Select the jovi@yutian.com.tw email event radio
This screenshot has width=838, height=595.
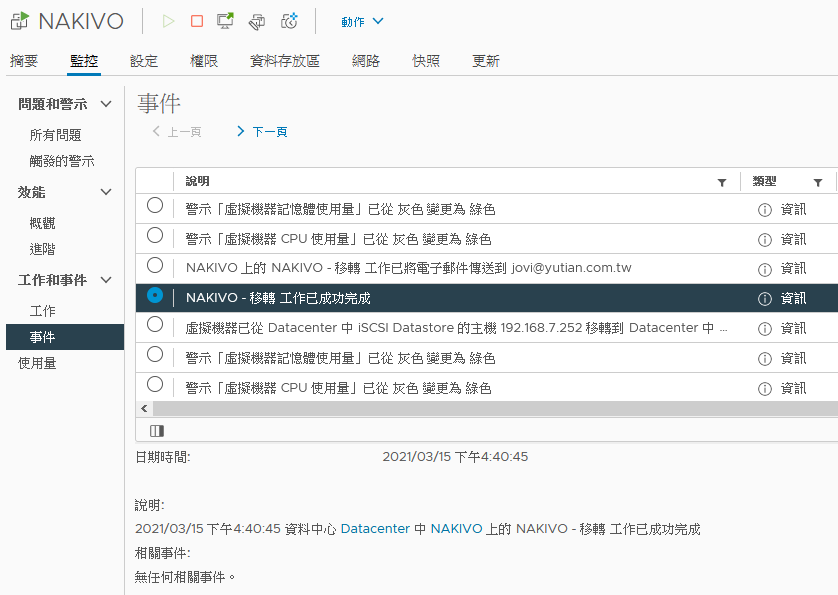pos(155,265)
